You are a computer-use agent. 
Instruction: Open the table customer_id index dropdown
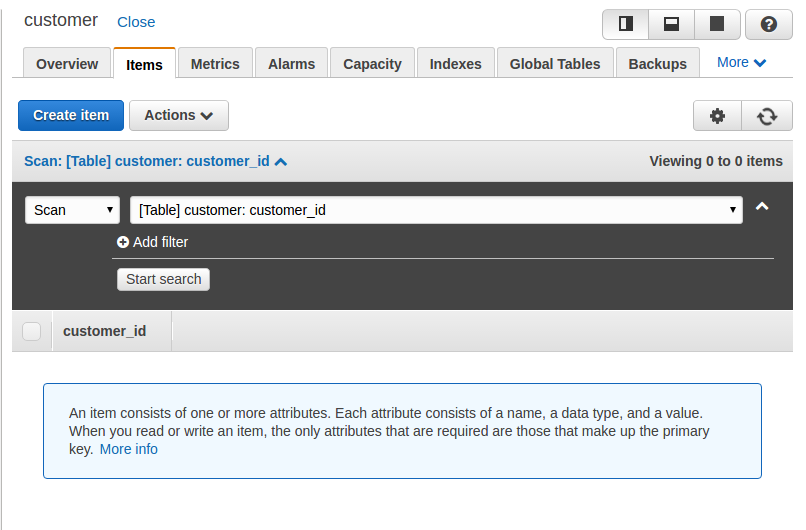point(436,210)
